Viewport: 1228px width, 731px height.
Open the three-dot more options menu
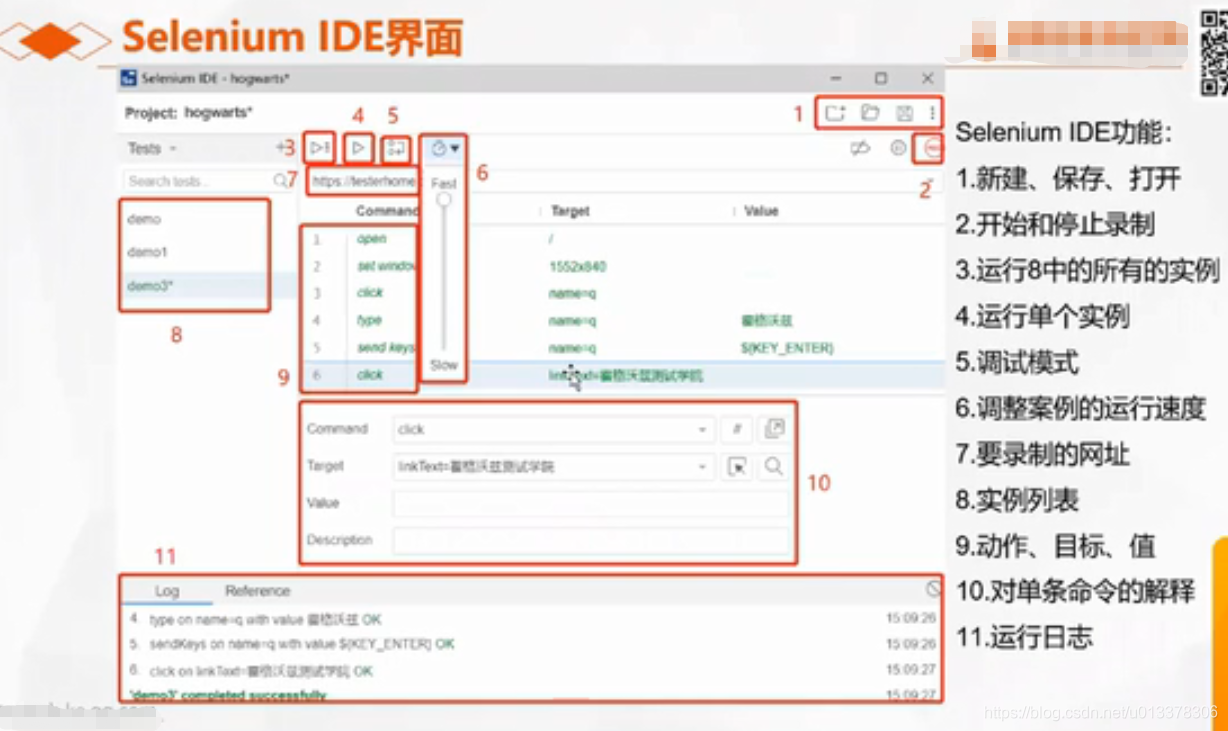click(x=932, y=113)
